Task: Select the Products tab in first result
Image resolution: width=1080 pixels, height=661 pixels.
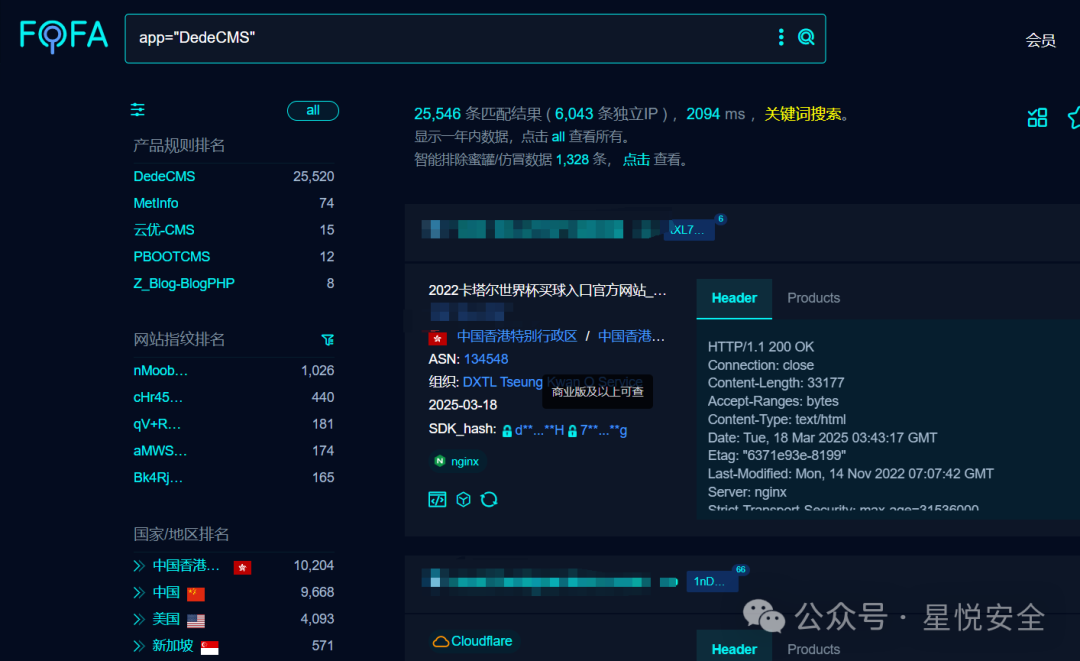Action: (813, 298)
